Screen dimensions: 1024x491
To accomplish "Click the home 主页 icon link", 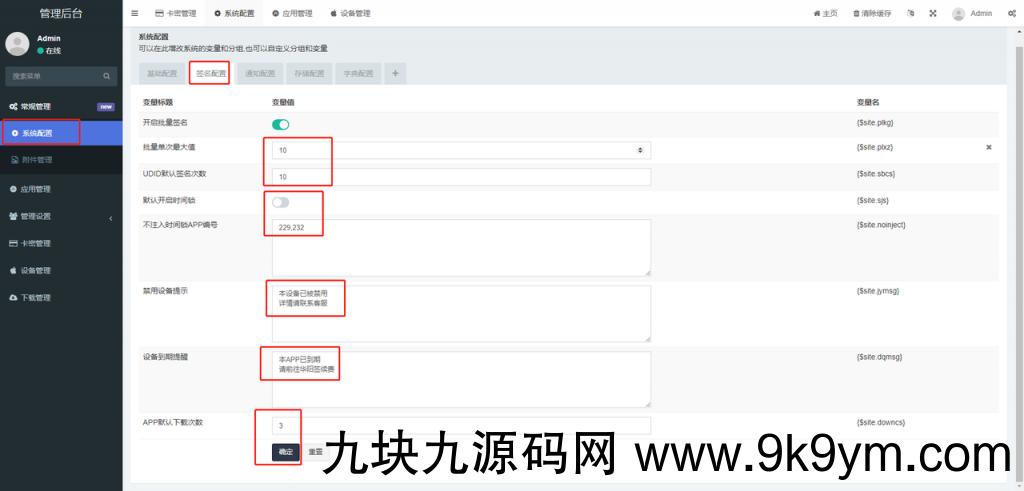I will pyautogui.click(x=825, y=13).
